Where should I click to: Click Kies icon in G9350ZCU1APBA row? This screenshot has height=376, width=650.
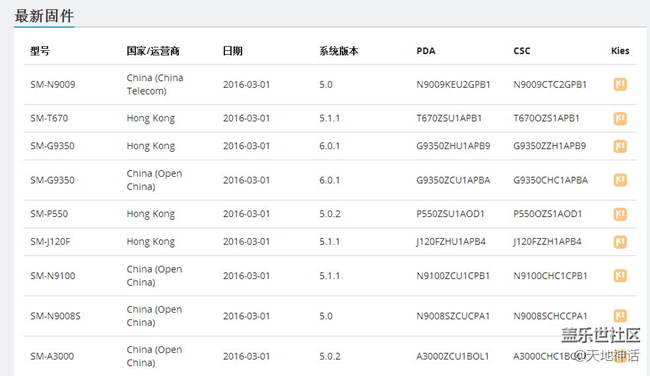(620, 180)
